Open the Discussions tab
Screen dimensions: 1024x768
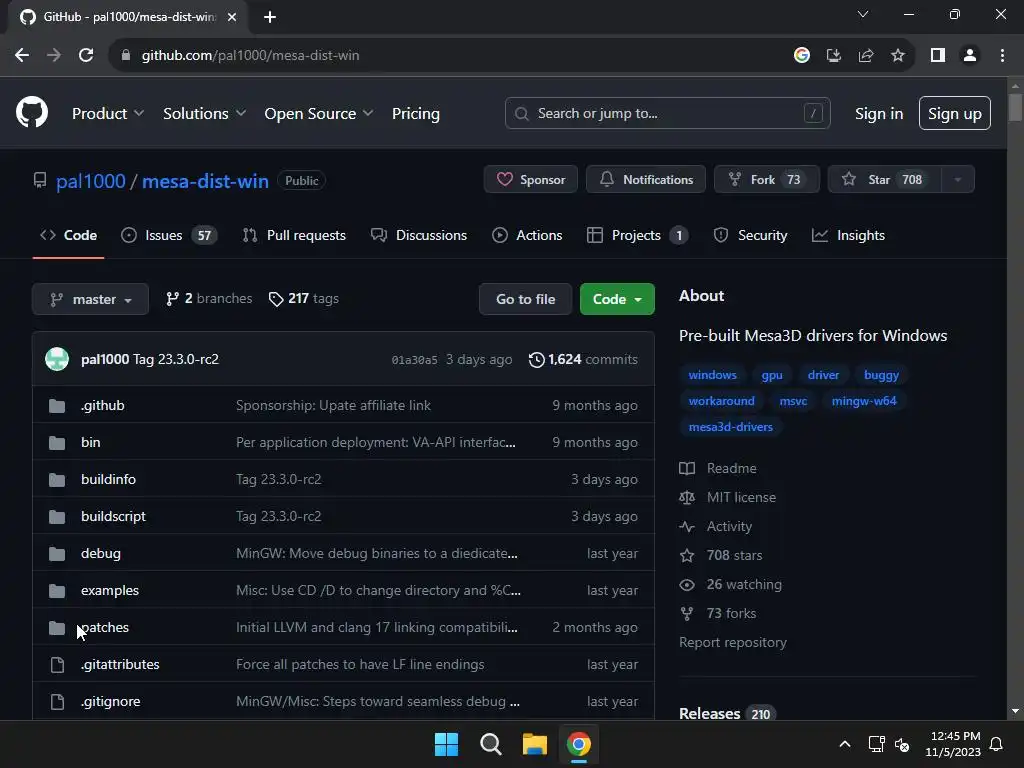click(419, 235)
